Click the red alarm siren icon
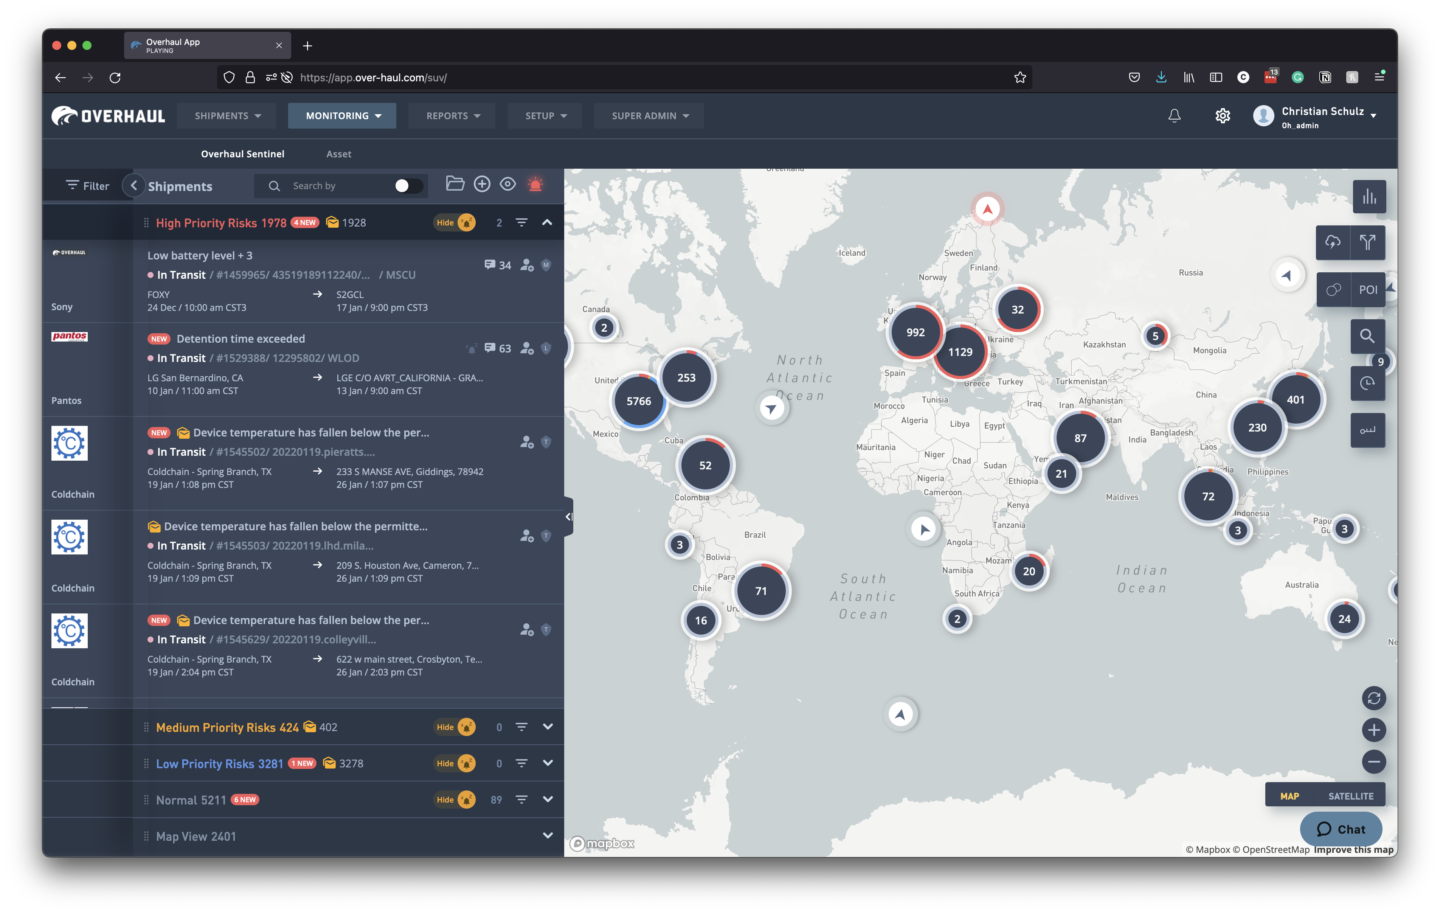Screen dimensions: 1440x913 click(x=535, y=184)
